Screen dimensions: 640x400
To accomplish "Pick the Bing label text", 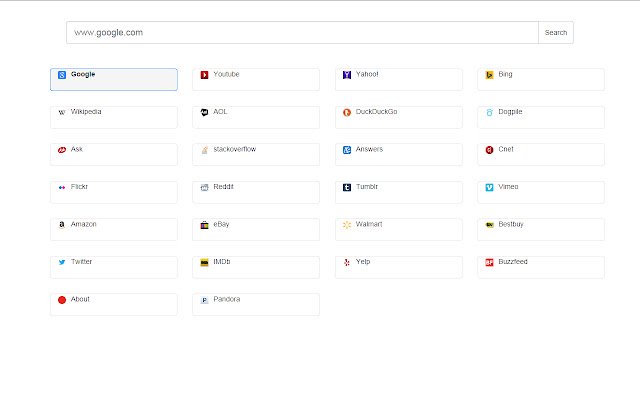I will coord(505,74).
